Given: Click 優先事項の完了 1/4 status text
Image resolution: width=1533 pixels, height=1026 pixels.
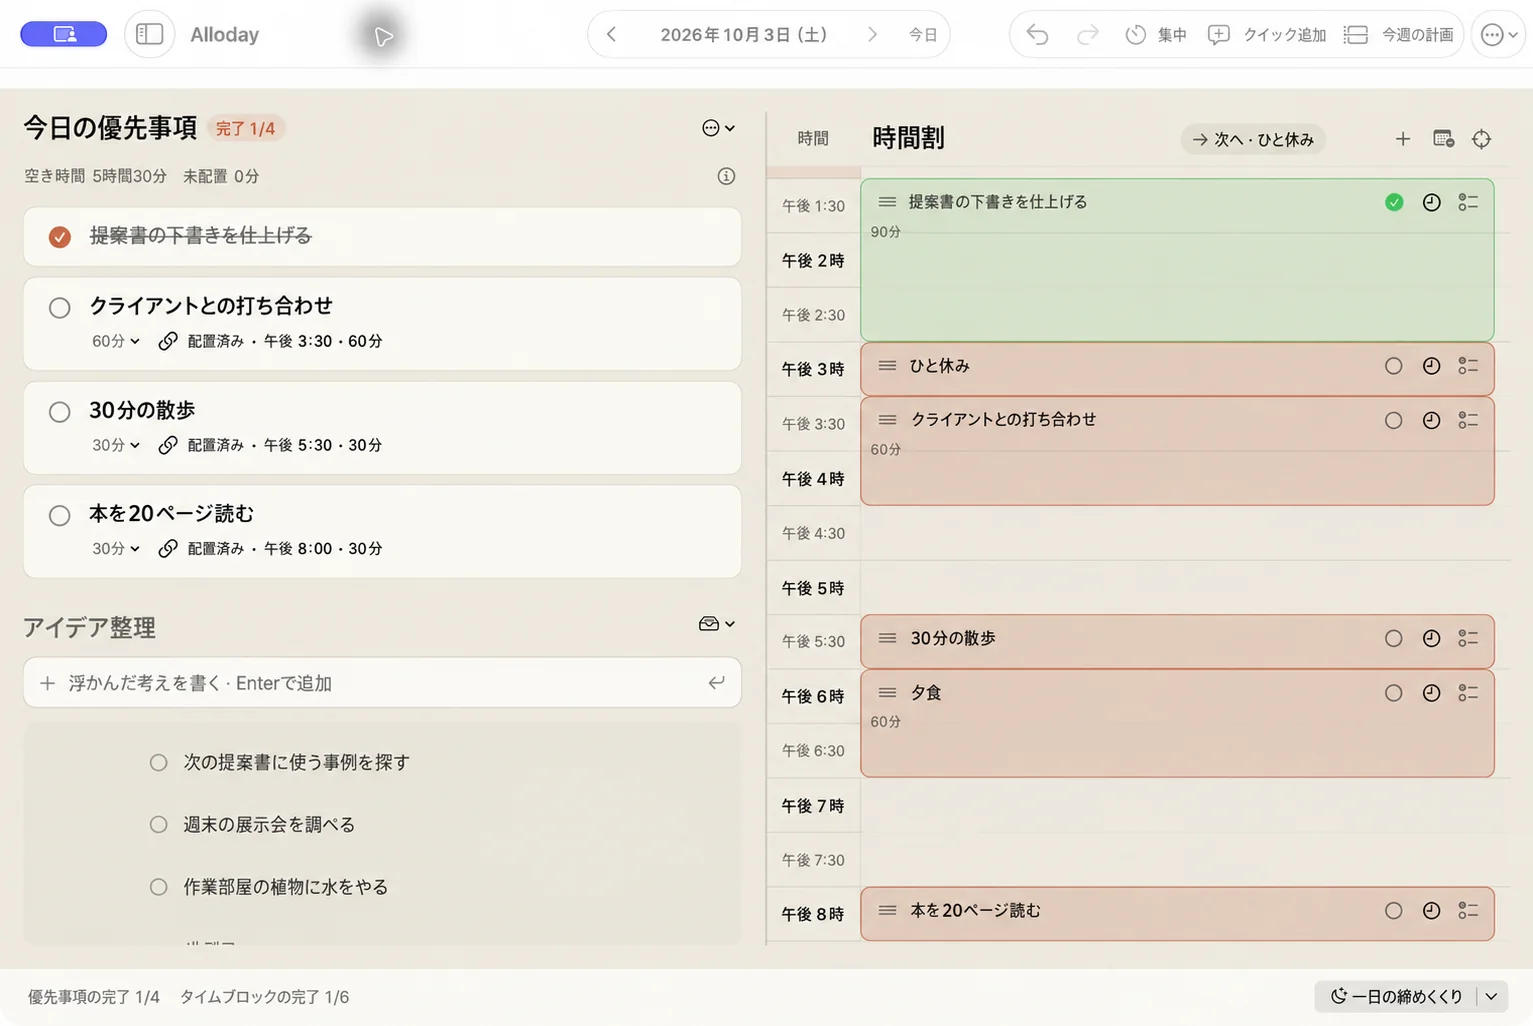Looking at the screenshot, I should point(94,997).
